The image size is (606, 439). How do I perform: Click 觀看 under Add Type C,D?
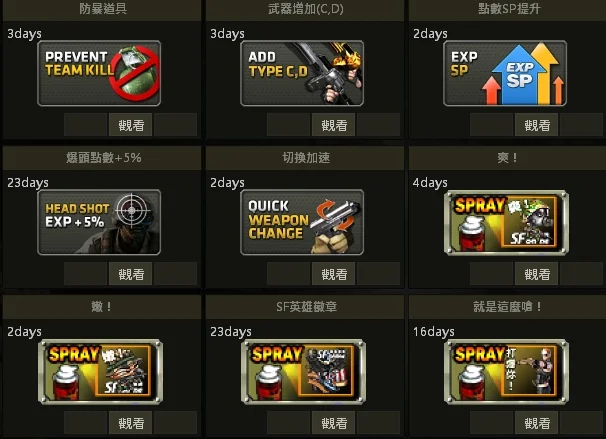[334, 125]
